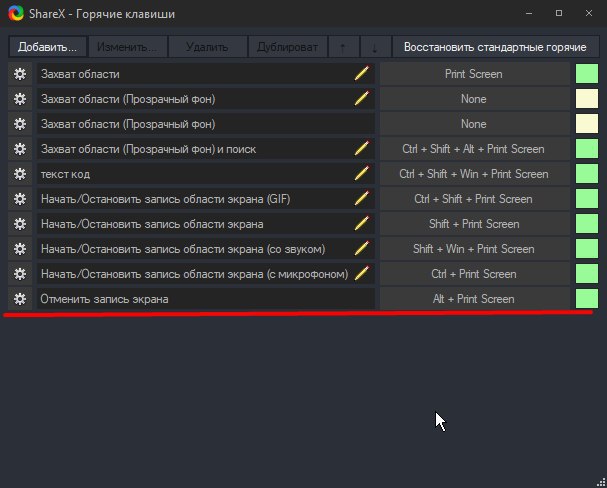Click green status square beside Shift + Print Screen hotkey
Image resolution: width=607 pixels, height=488 pixels.
[x=587, y=224]
